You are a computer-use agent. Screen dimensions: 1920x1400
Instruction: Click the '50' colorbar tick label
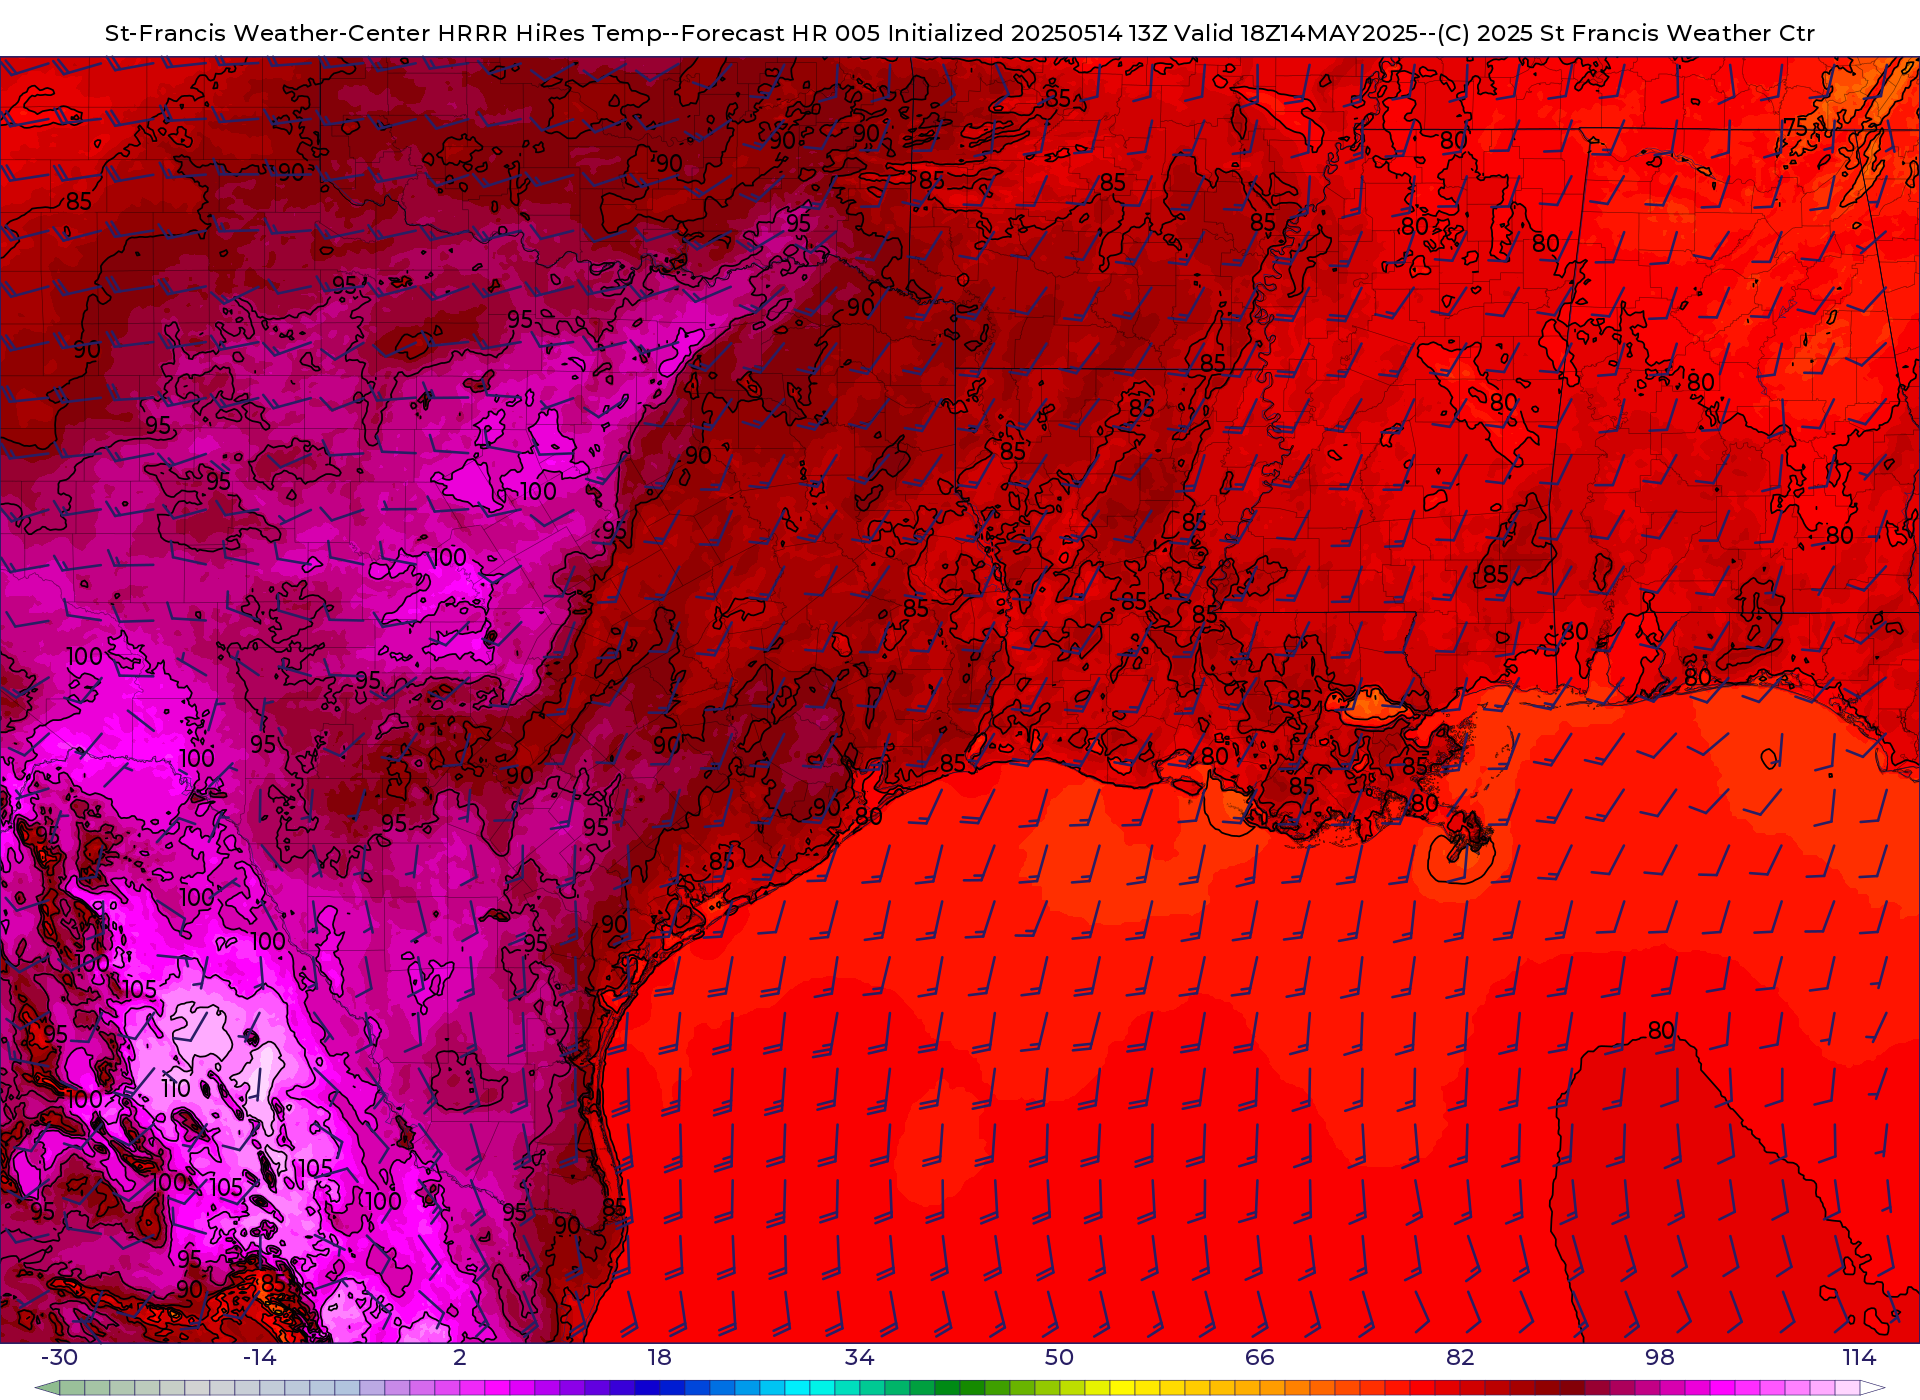pyautogui.click(x=1060, y=1357)
